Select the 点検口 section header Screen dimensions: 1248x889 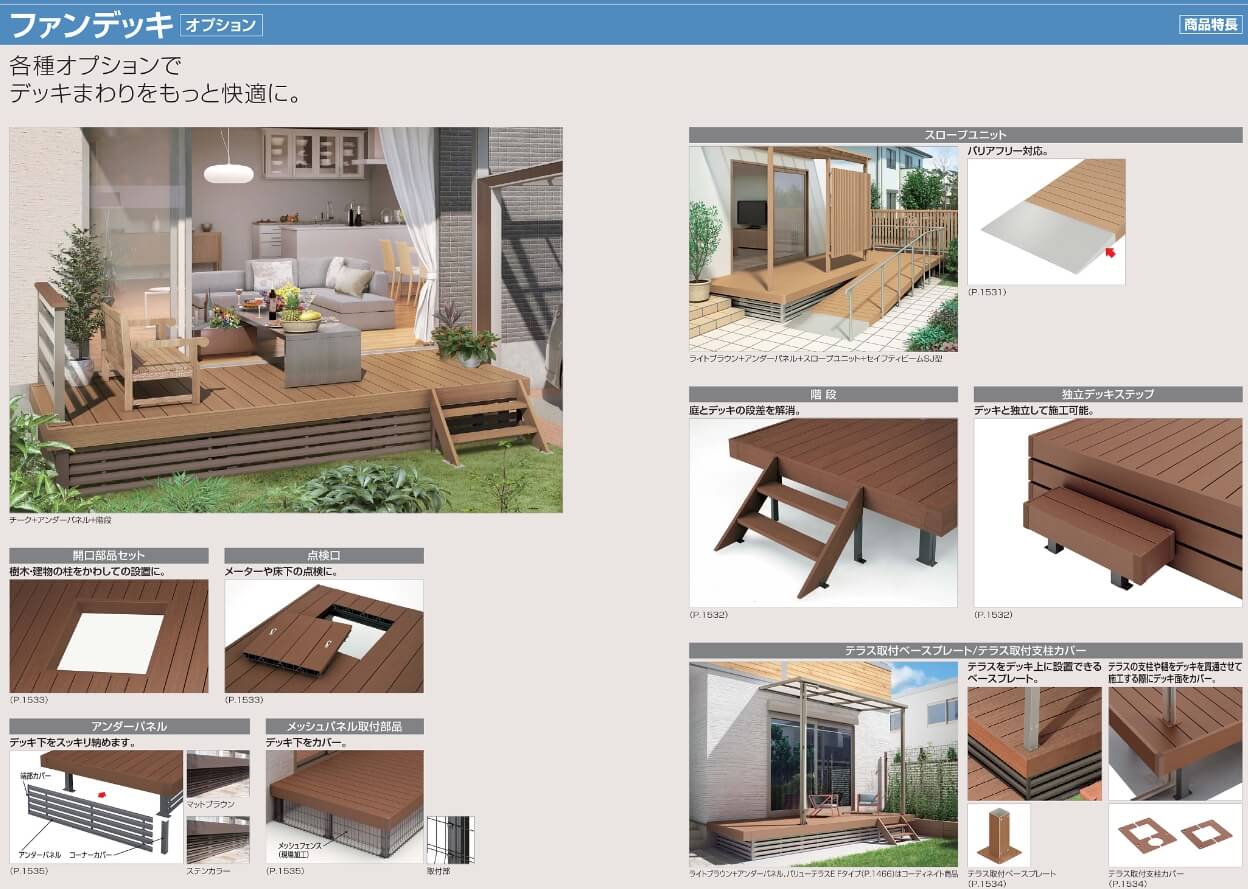[x=324, y=556]
